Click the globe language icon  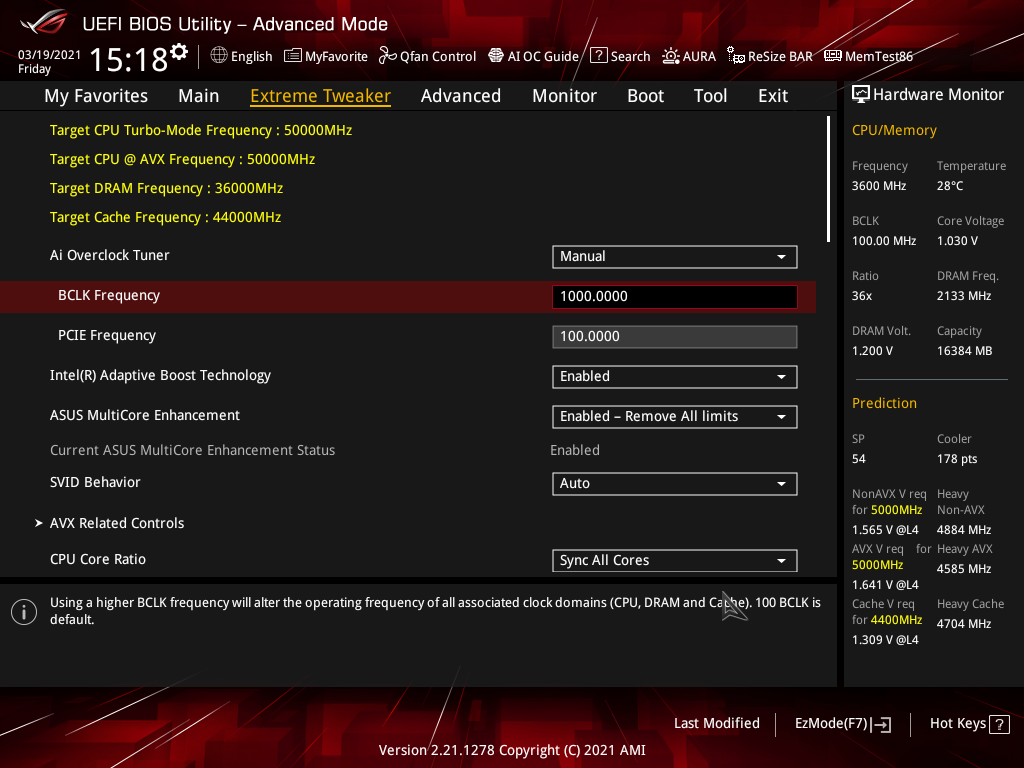pyautogui.click(x=219, y=56)
